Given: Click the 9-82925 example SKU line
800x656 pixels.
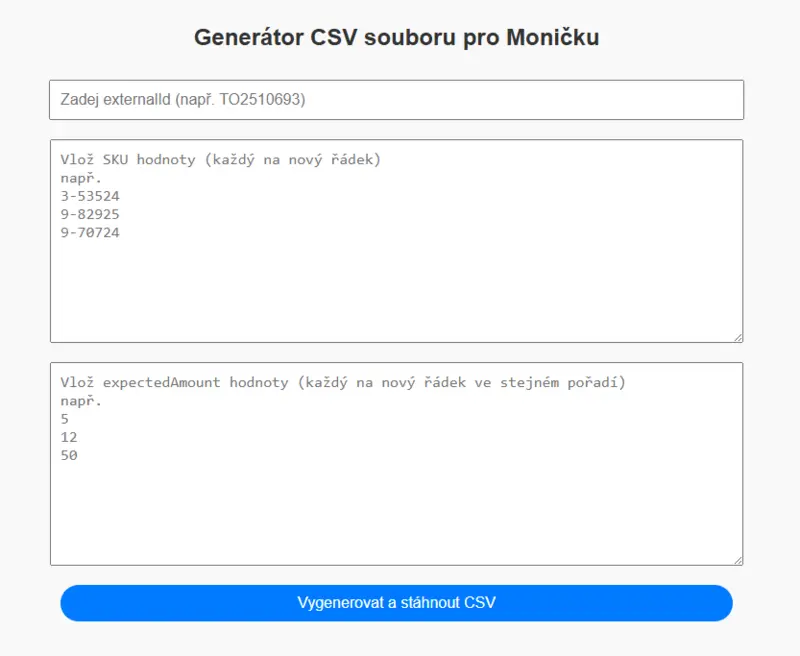Looking at the screenshot, I should (x=90, y=214).
